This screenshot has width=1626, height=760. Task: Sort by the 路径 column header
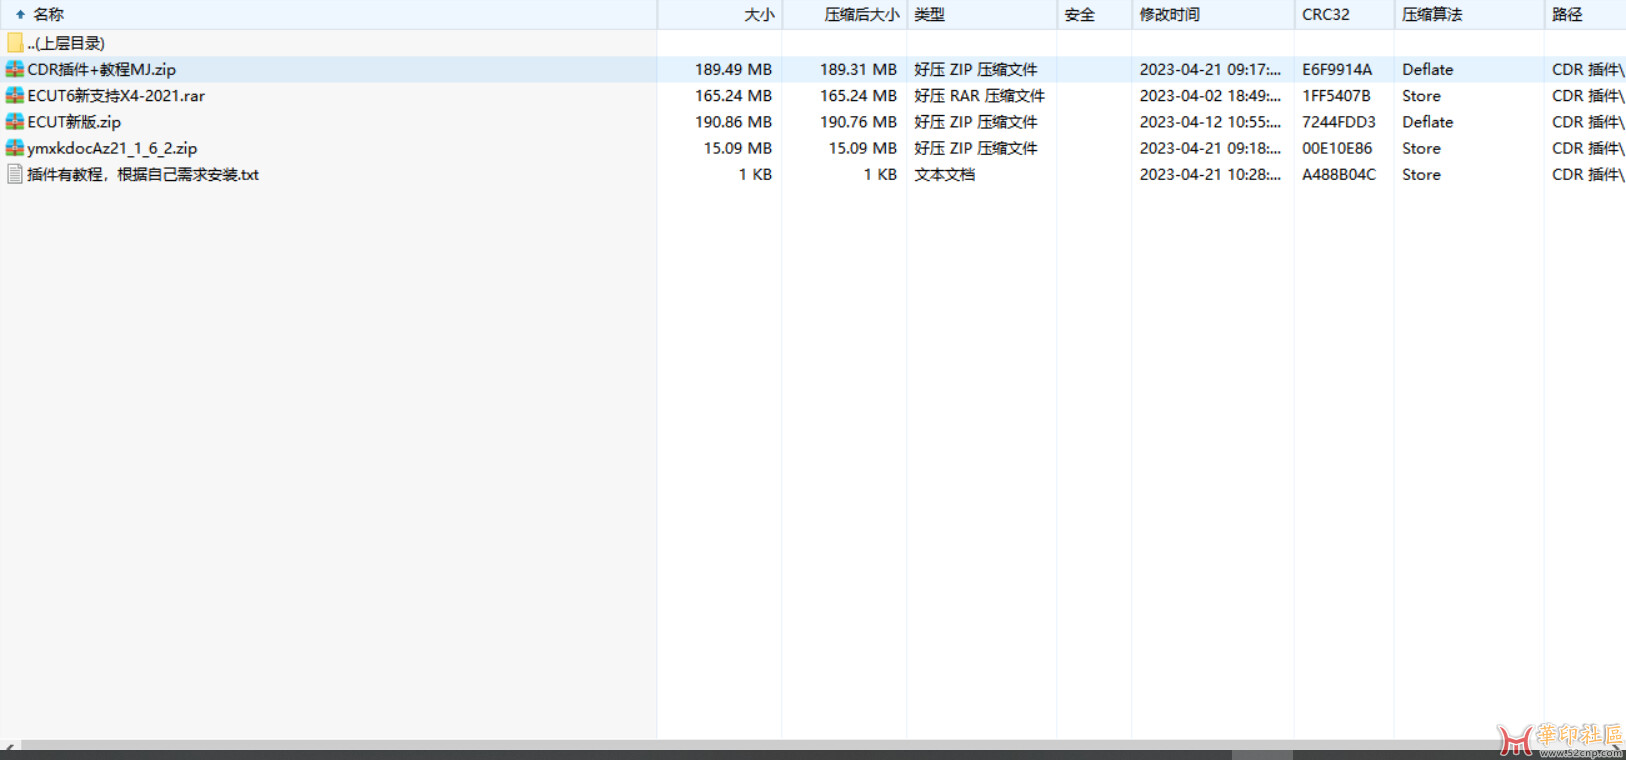pos(1585,14)
